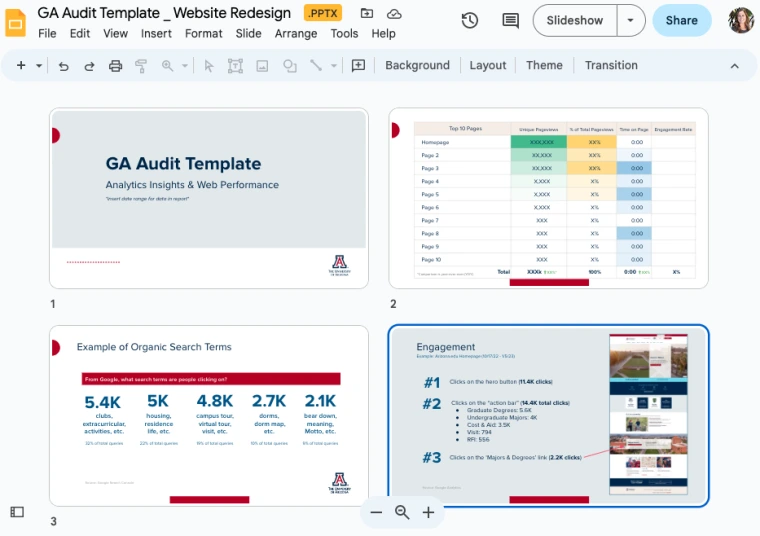Check the cloud document status icon

[394, 14]
